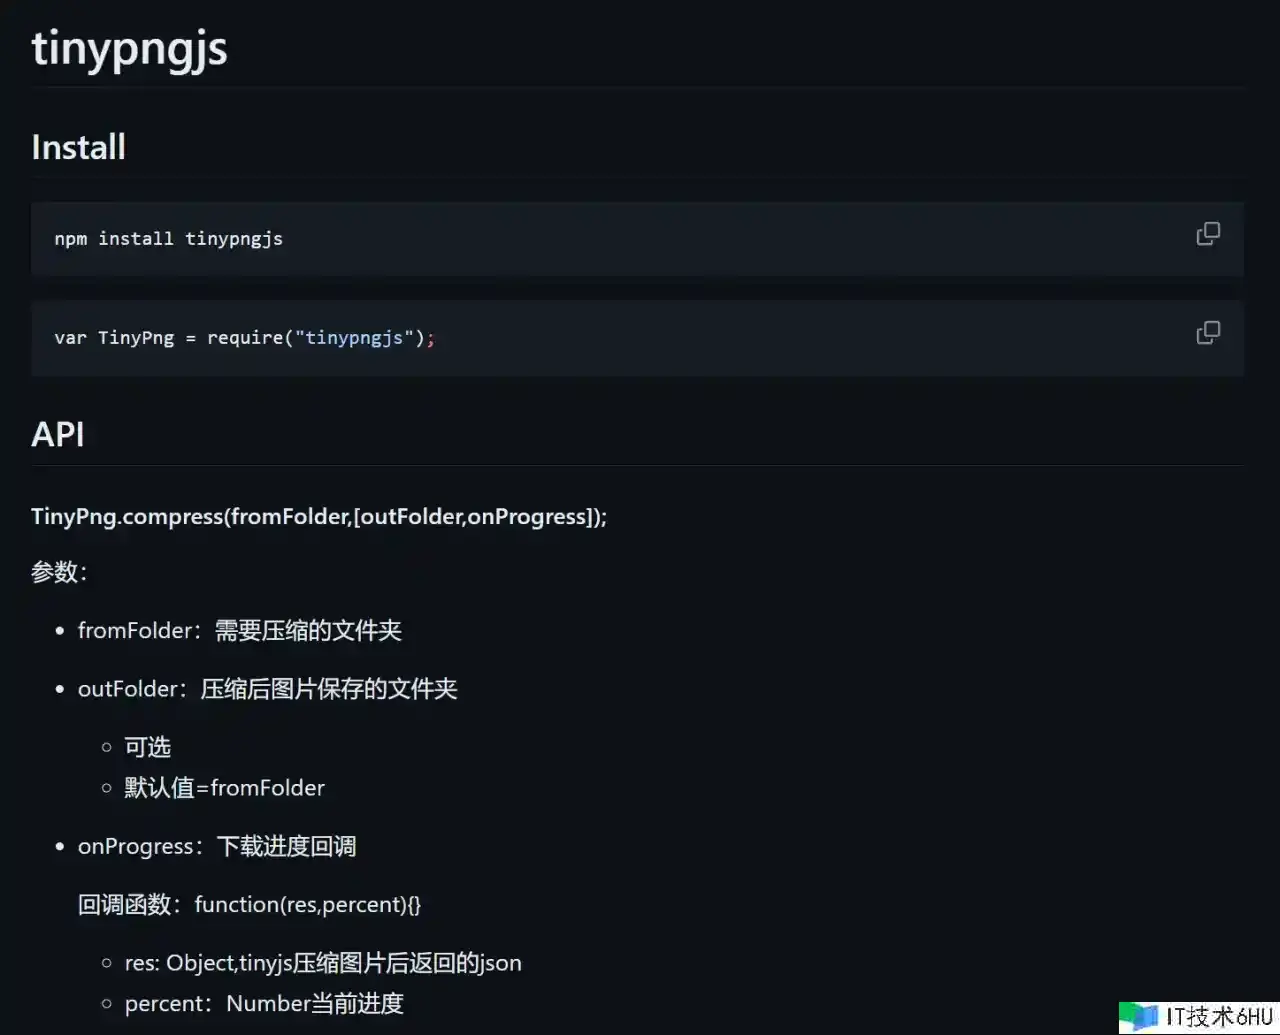Click the '回调函数: function(res,percent){}' line
Viewport: 1280px width, 1035px height.
[250, 905]
